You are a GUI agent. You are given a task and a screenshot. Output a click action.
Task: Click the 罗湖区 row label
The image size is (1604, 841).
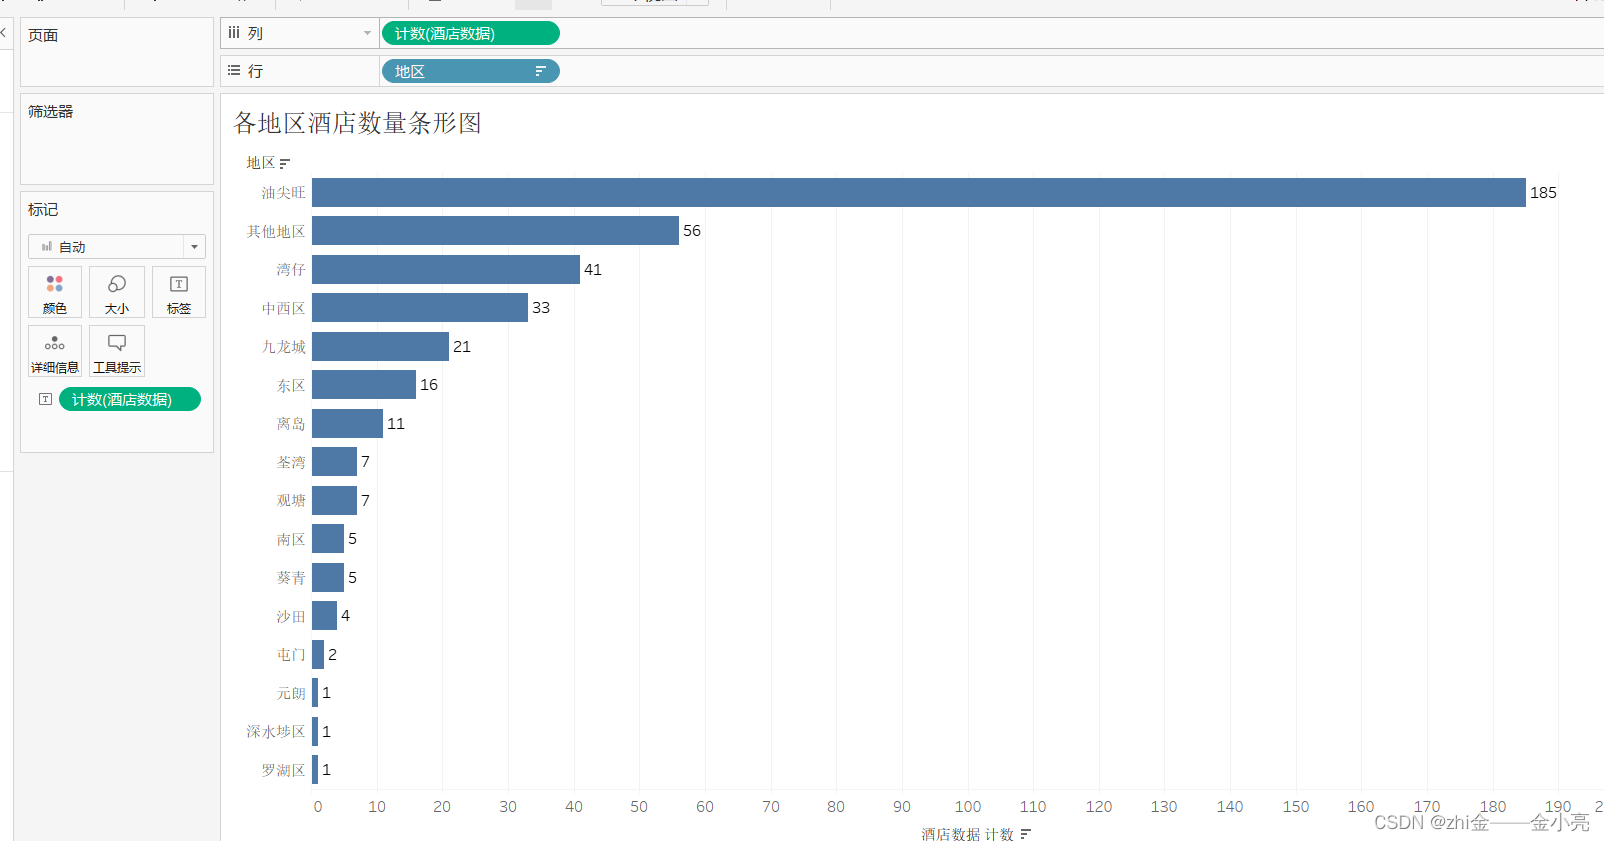pyautogui.click(x=283, y=770)
